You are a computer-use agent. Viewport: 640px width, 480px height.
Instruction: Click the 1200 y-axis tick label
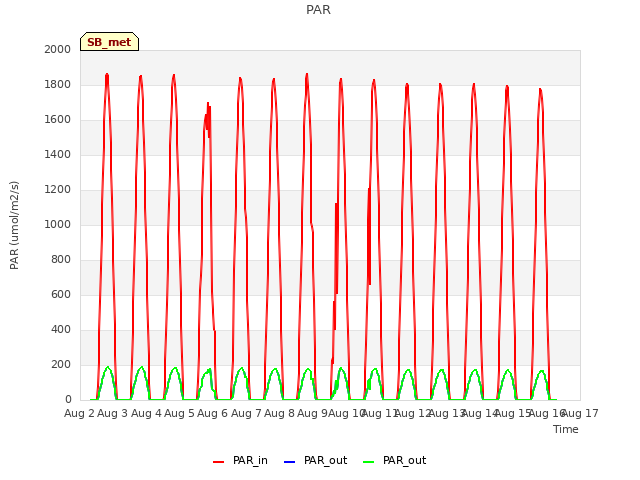(x=58, y=189)
